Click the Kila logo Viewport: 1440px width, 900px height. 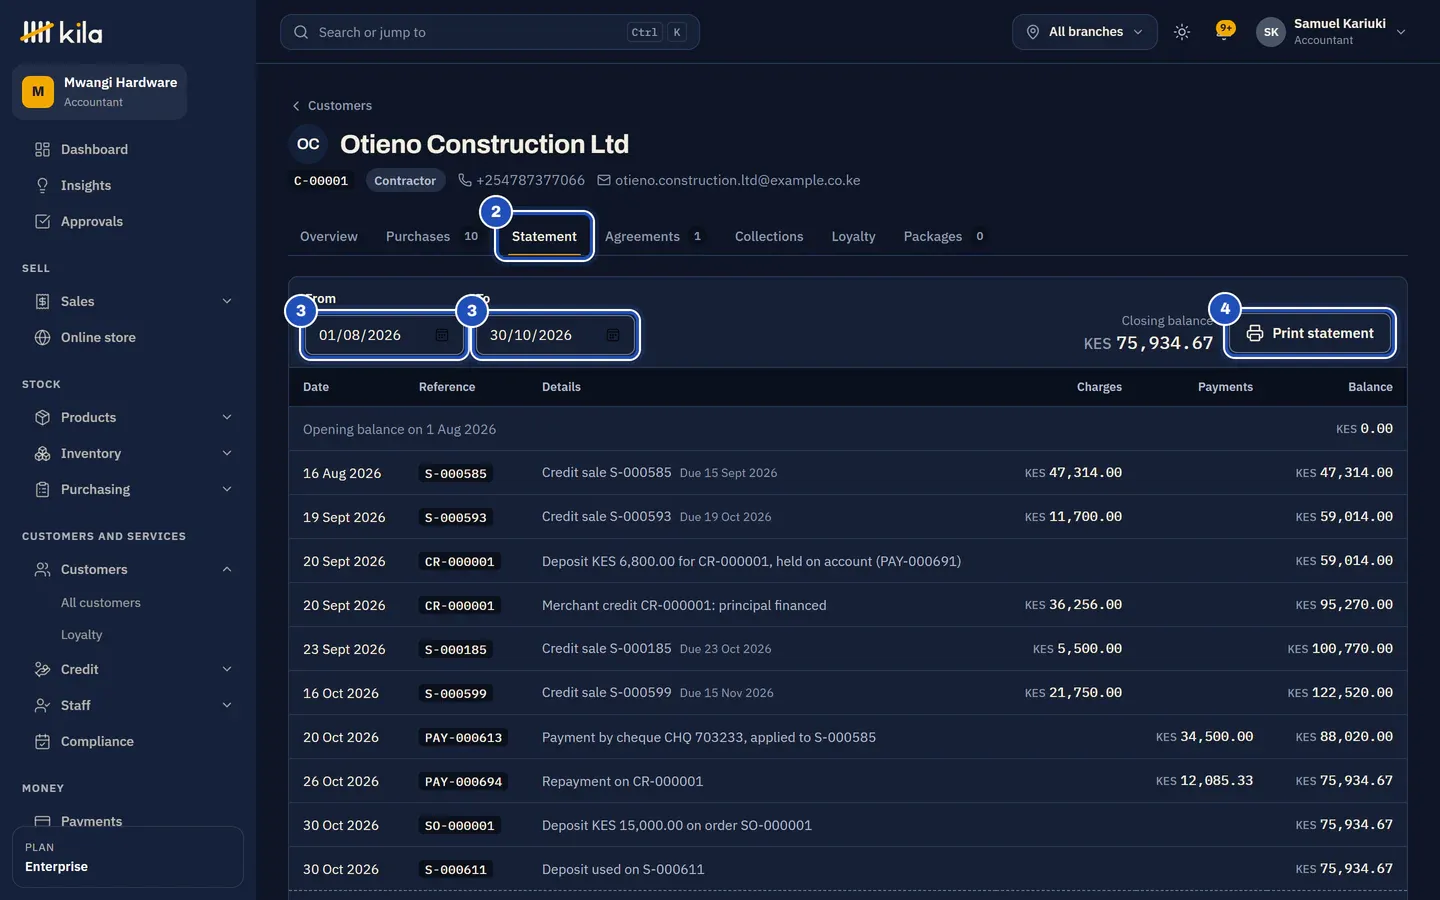[x=61, y=32]
